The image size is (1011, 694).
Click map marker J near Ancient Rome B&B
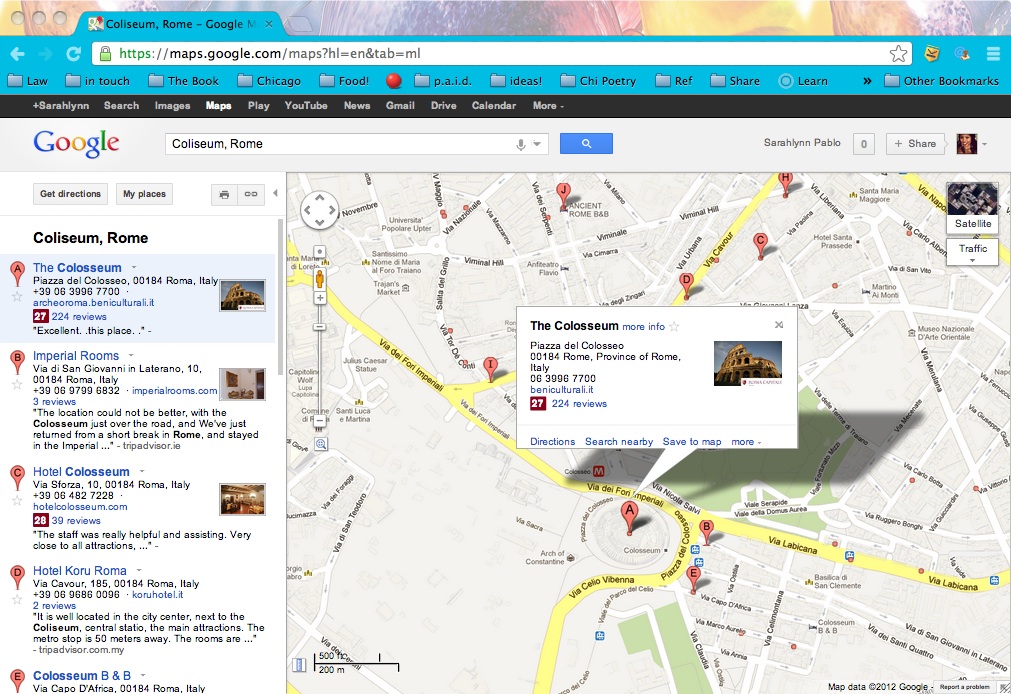pyautogui.click(x=564, y=196)
